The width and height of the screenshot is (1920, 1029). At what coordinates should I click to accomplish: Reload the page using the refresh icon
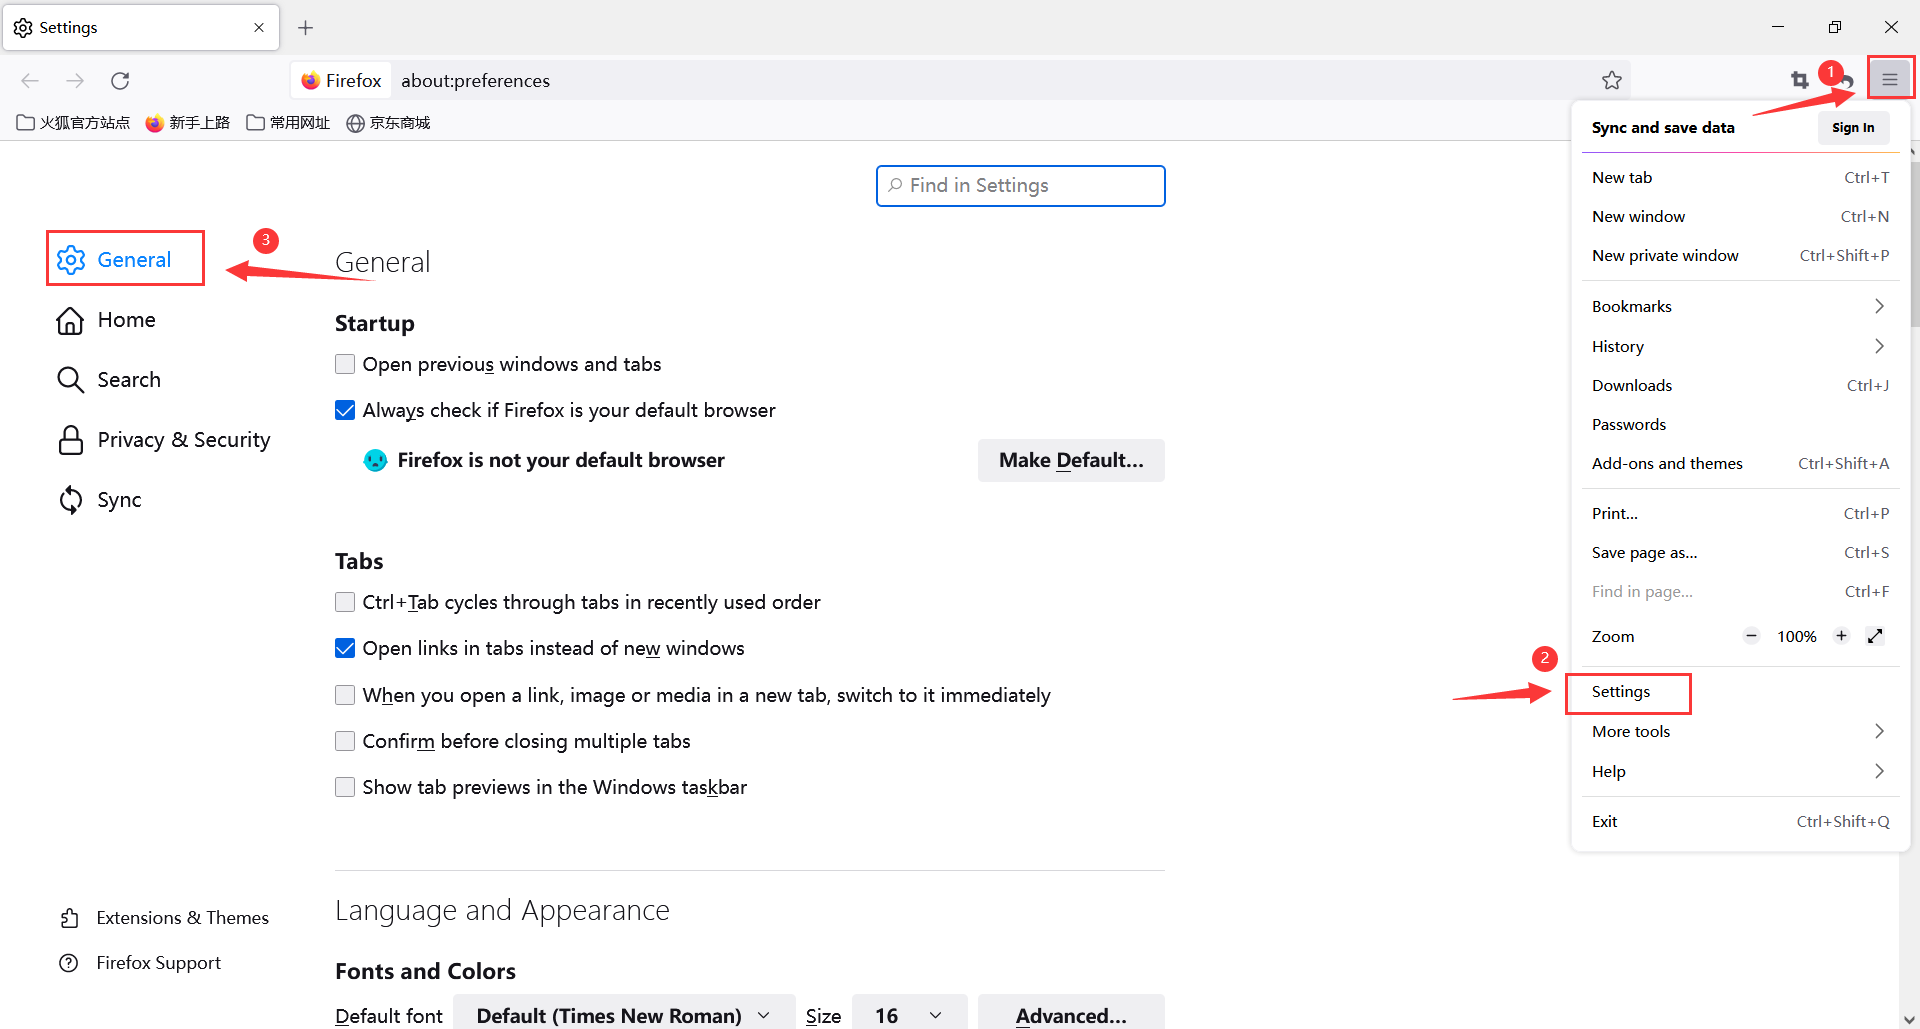click(x=120, y=80)
